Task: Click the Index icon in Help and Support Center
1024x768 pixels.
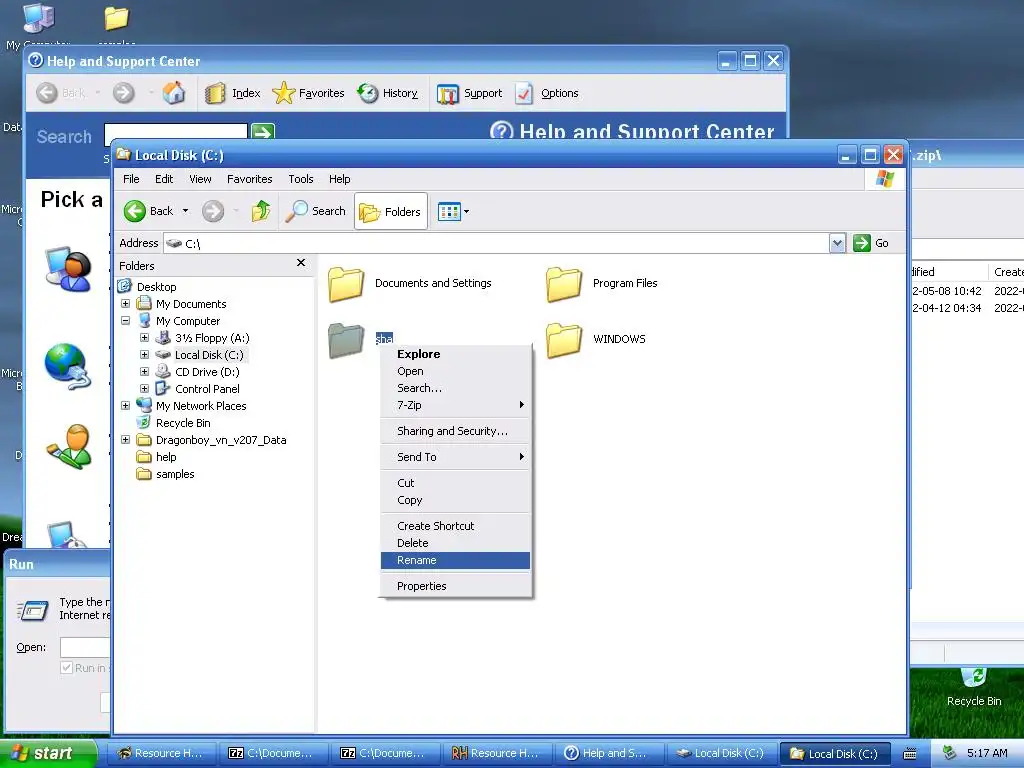Action: 215,93
